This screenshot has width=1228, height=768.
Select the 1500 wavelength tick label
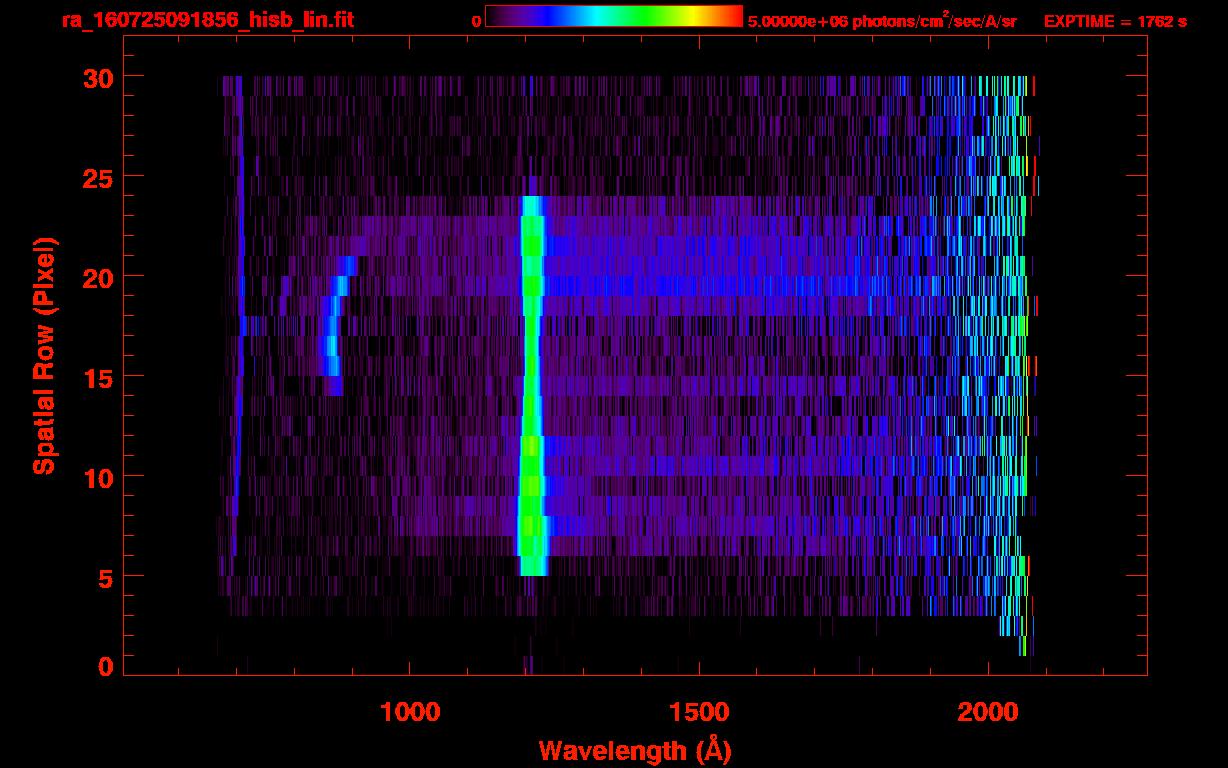click(698, 712)
